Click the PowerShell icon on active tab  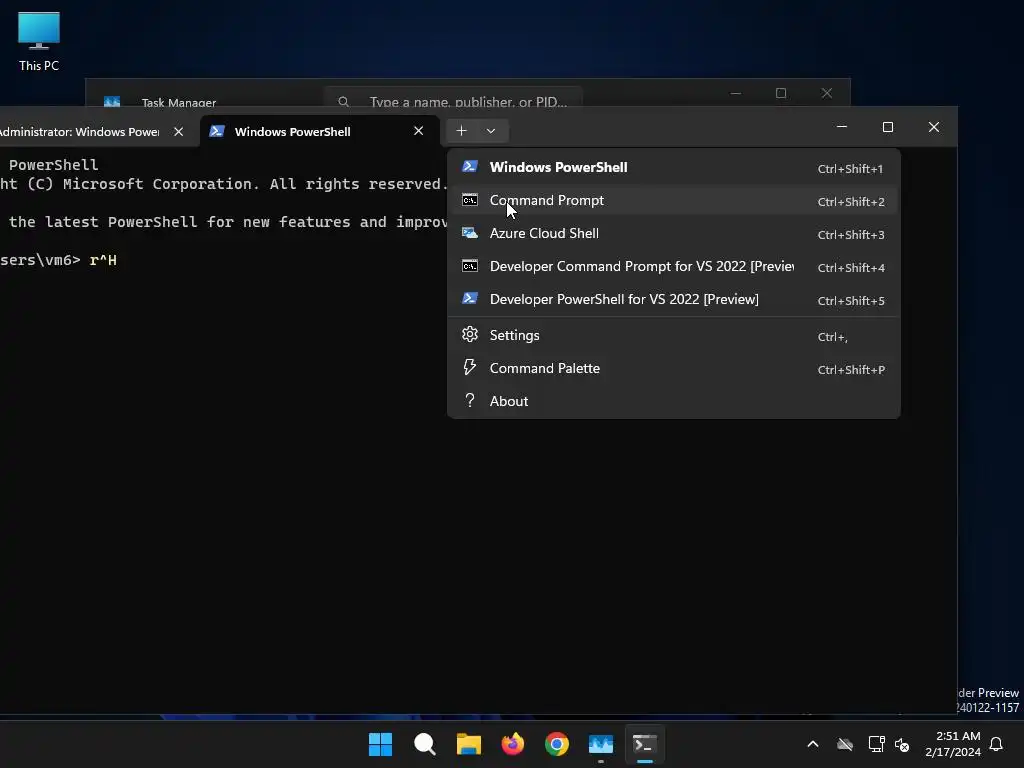217,131
